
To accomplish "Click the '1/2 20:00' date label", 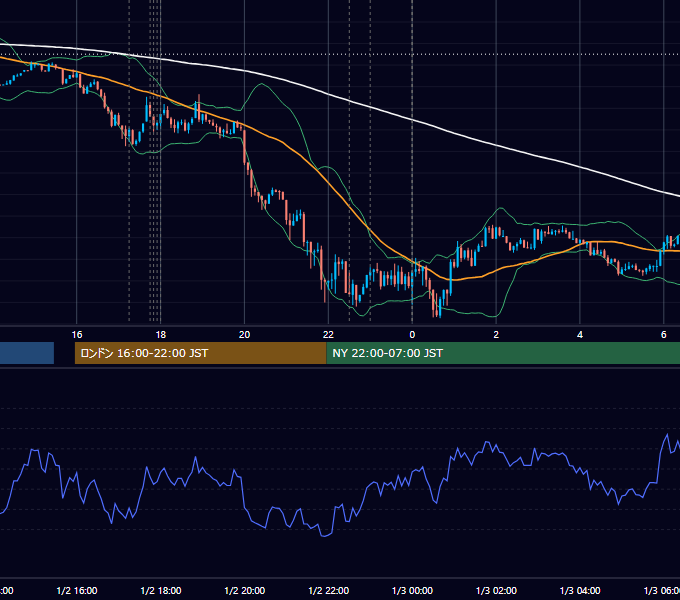I will click(x=245, y=591).
